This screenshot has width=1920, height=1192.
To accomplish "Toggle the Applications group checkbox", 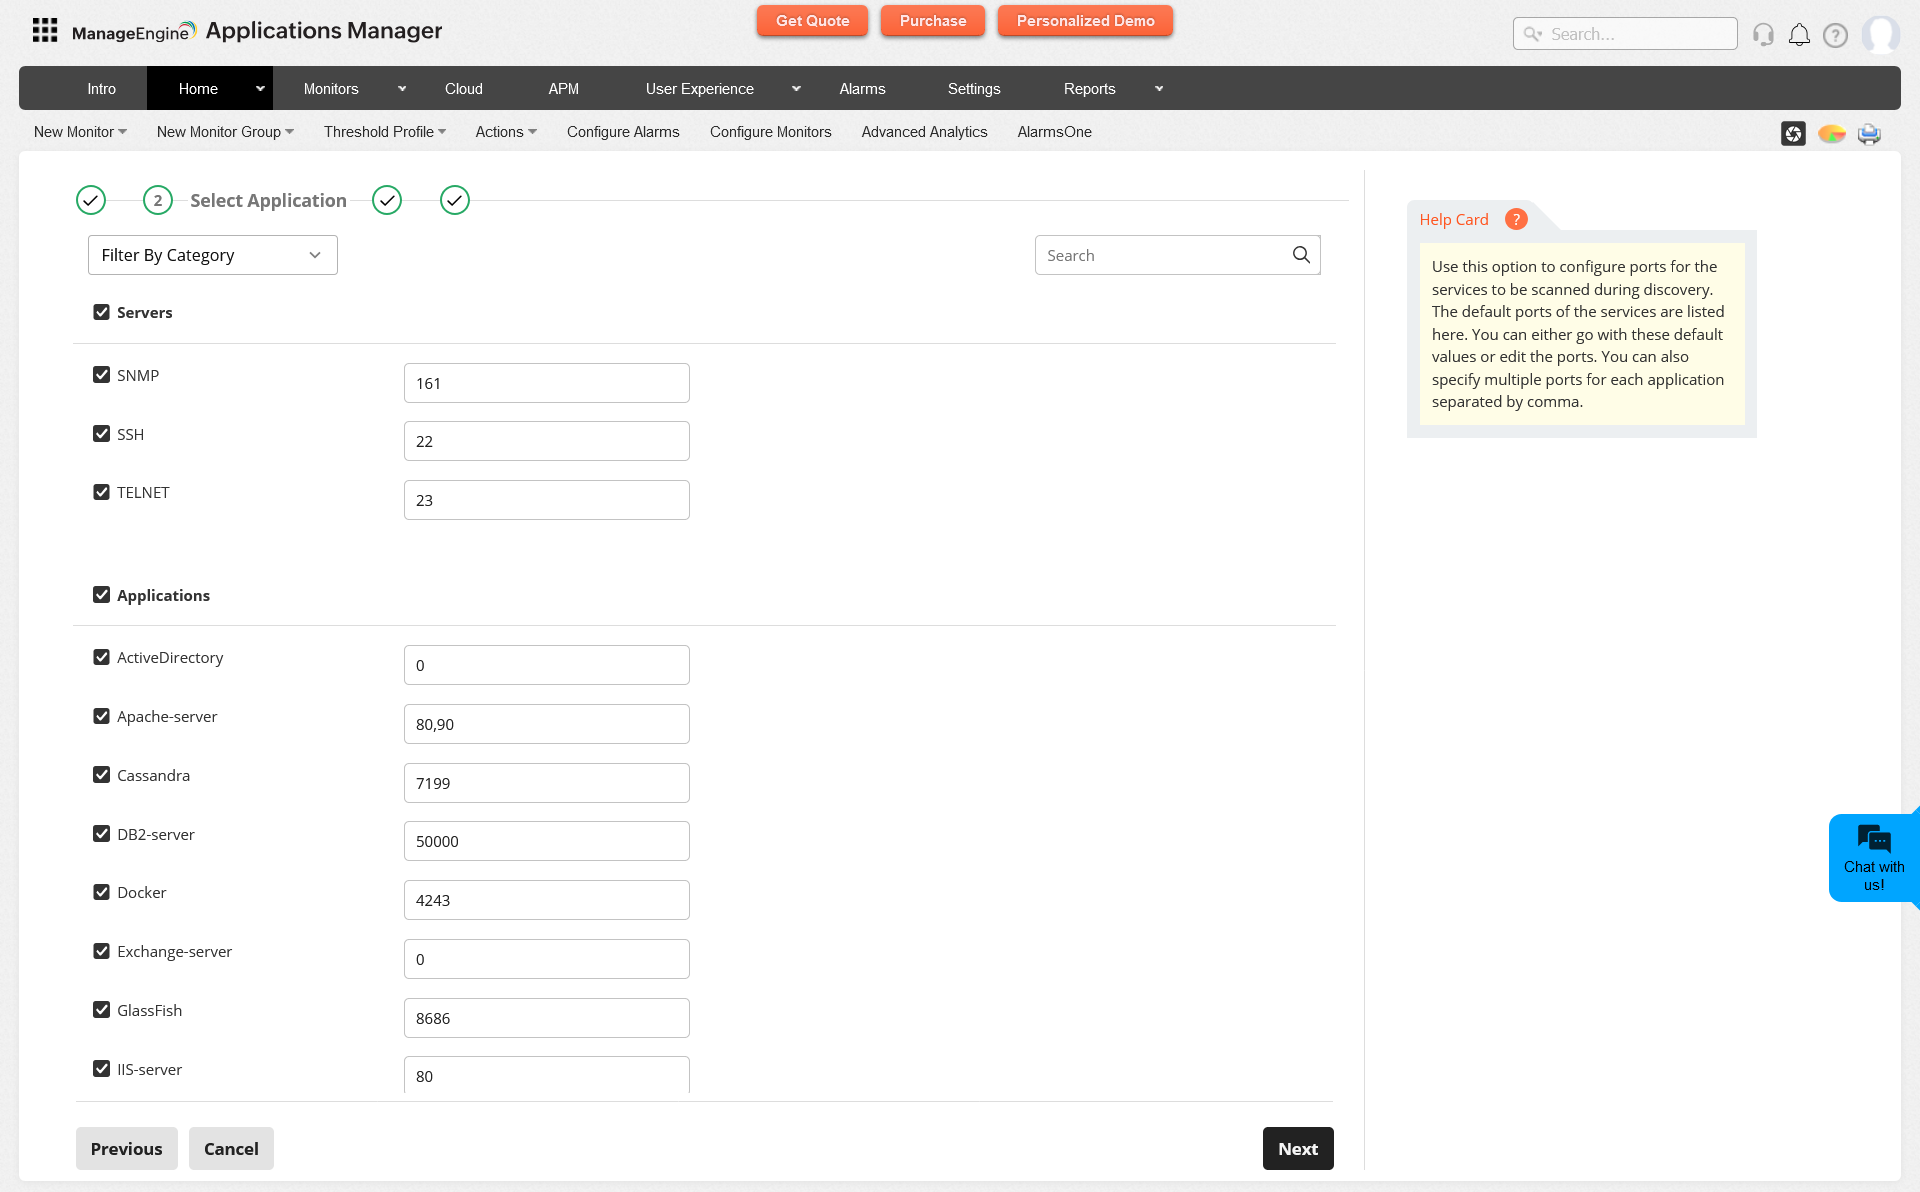I will pyautogui.click(x=101, y=595).
